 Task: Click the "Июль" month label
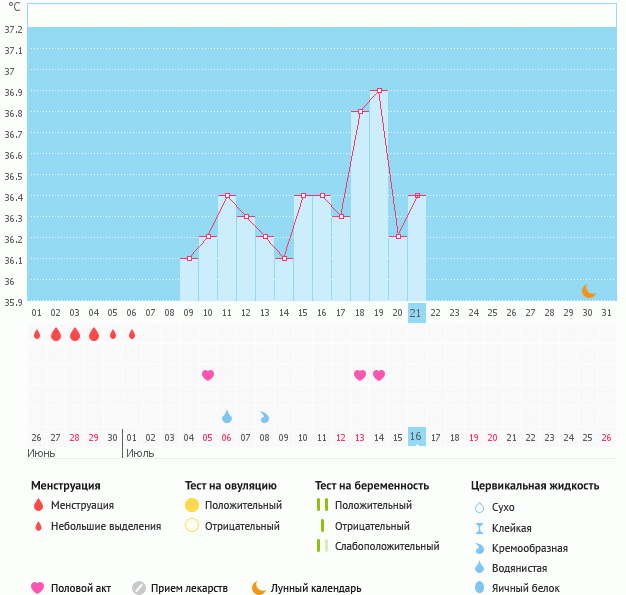pos(140,453)
